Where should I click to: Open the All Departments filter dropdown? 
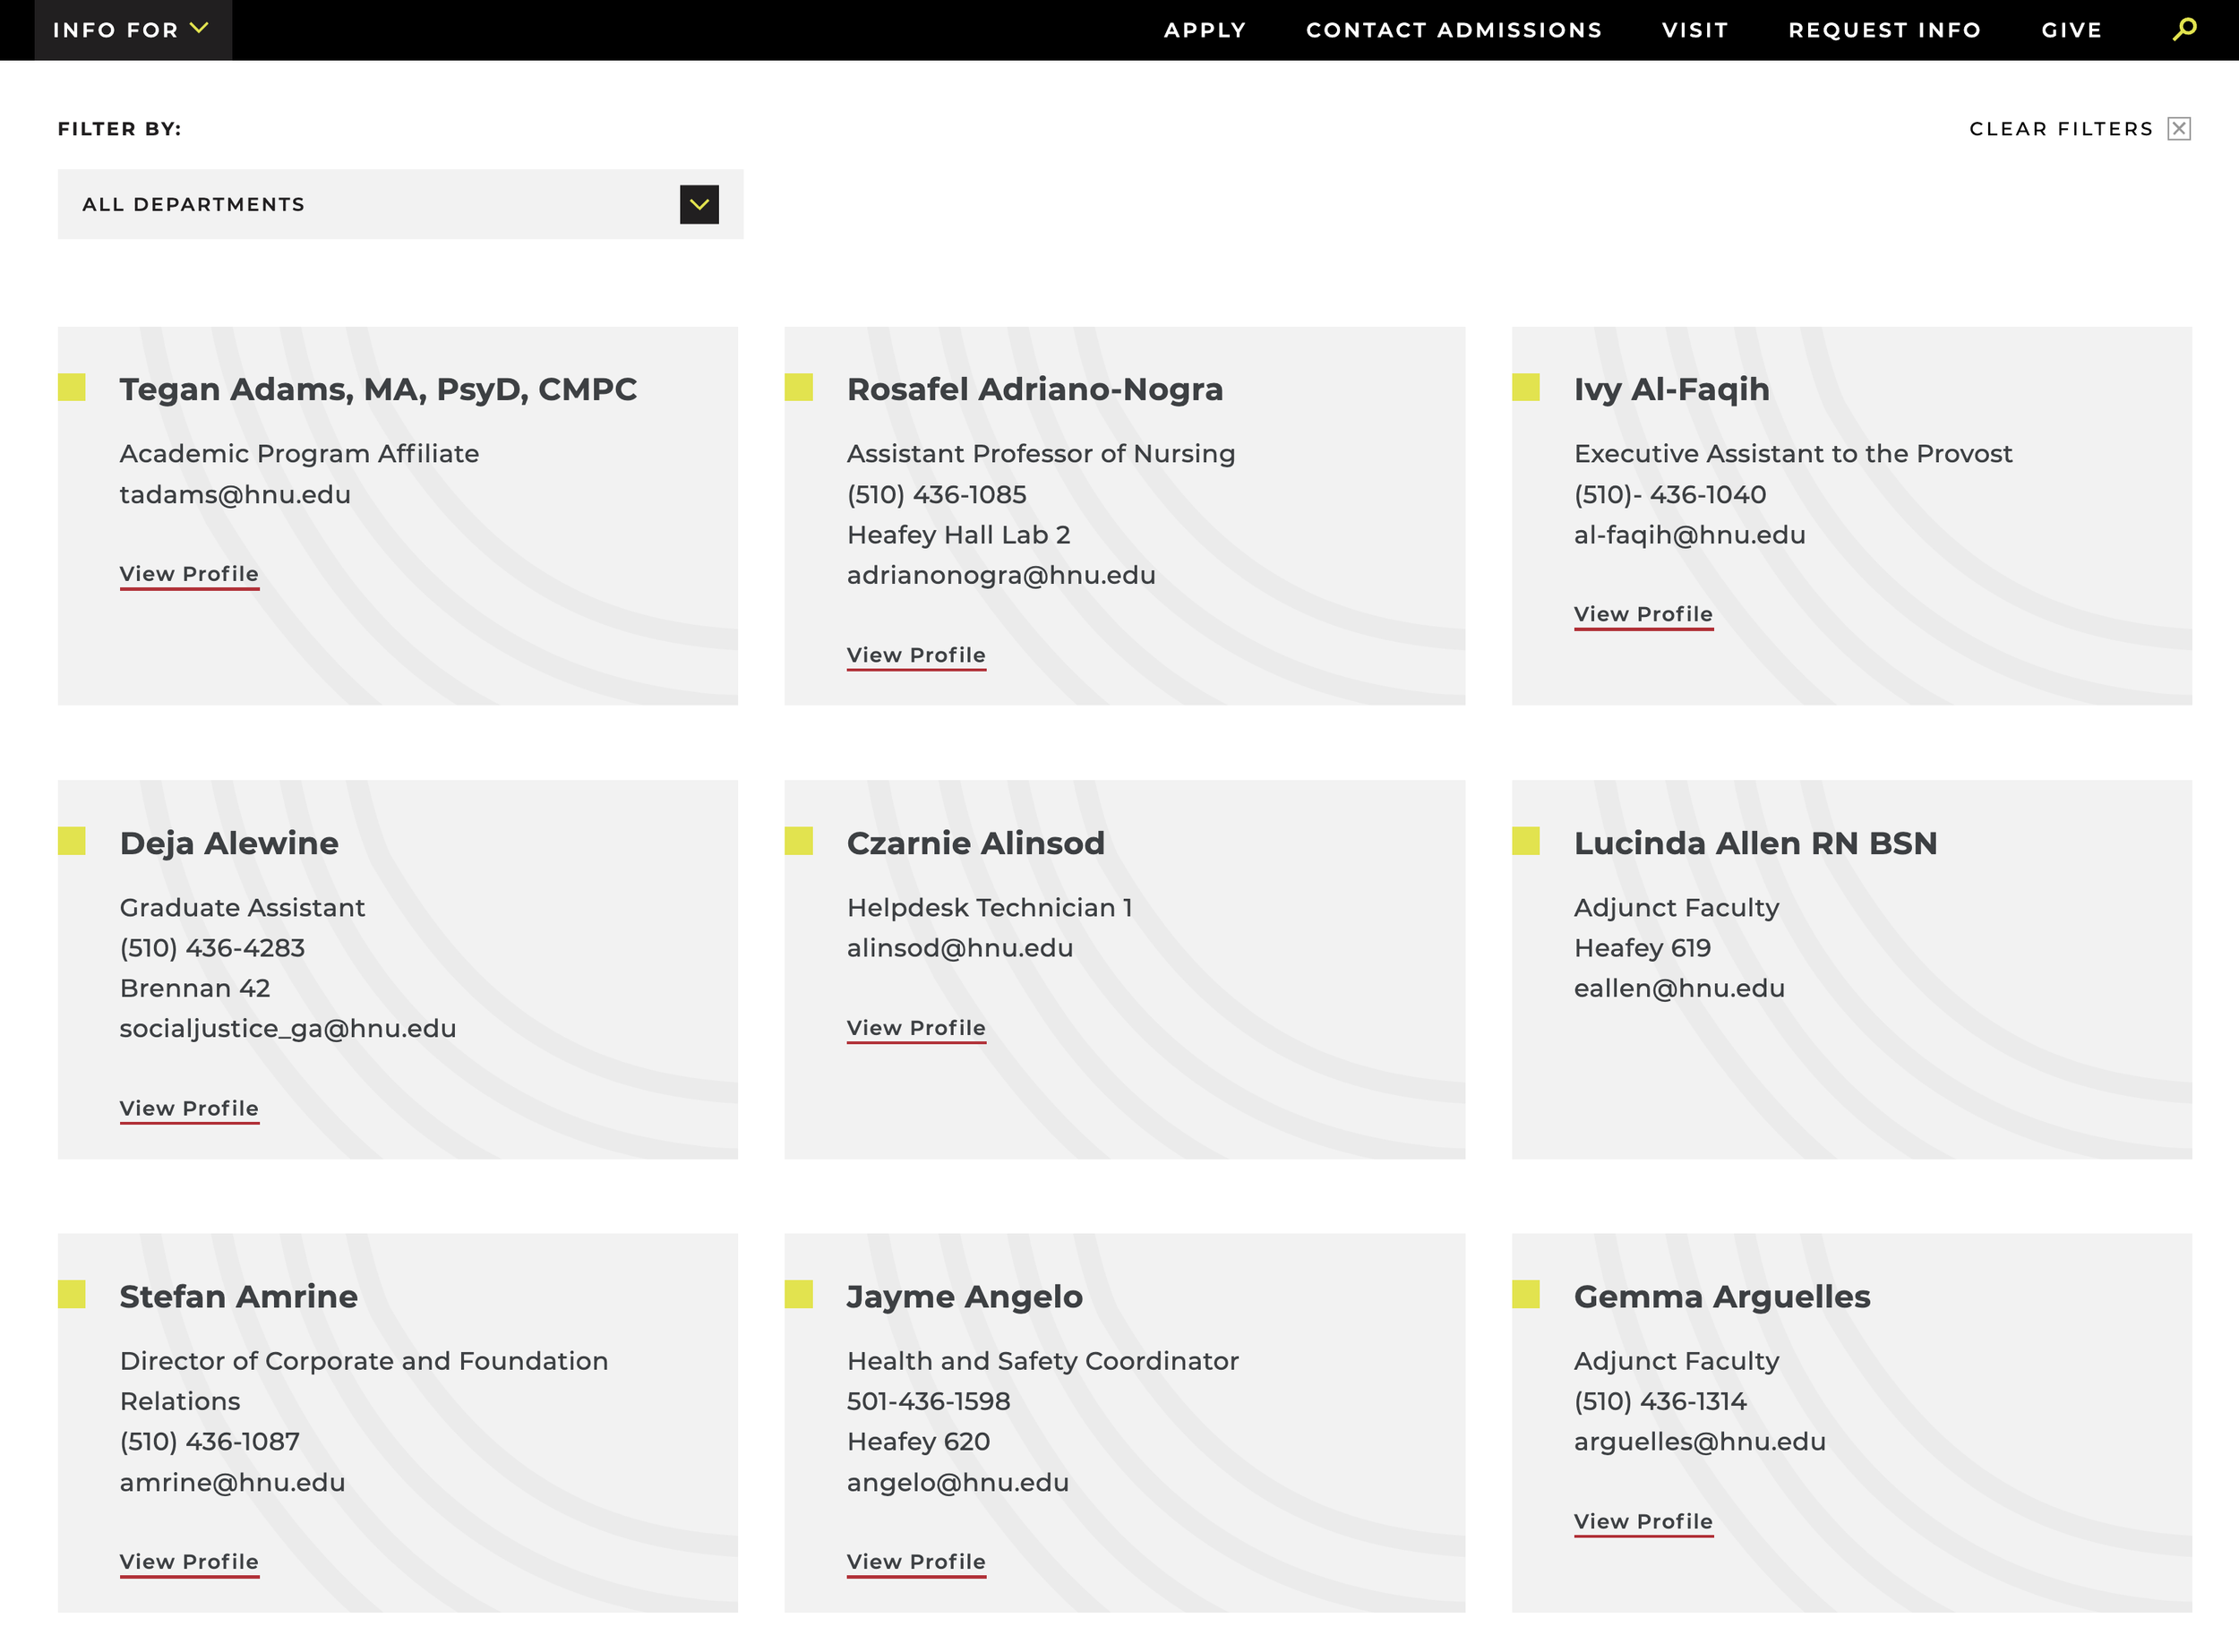pos(399,204)
